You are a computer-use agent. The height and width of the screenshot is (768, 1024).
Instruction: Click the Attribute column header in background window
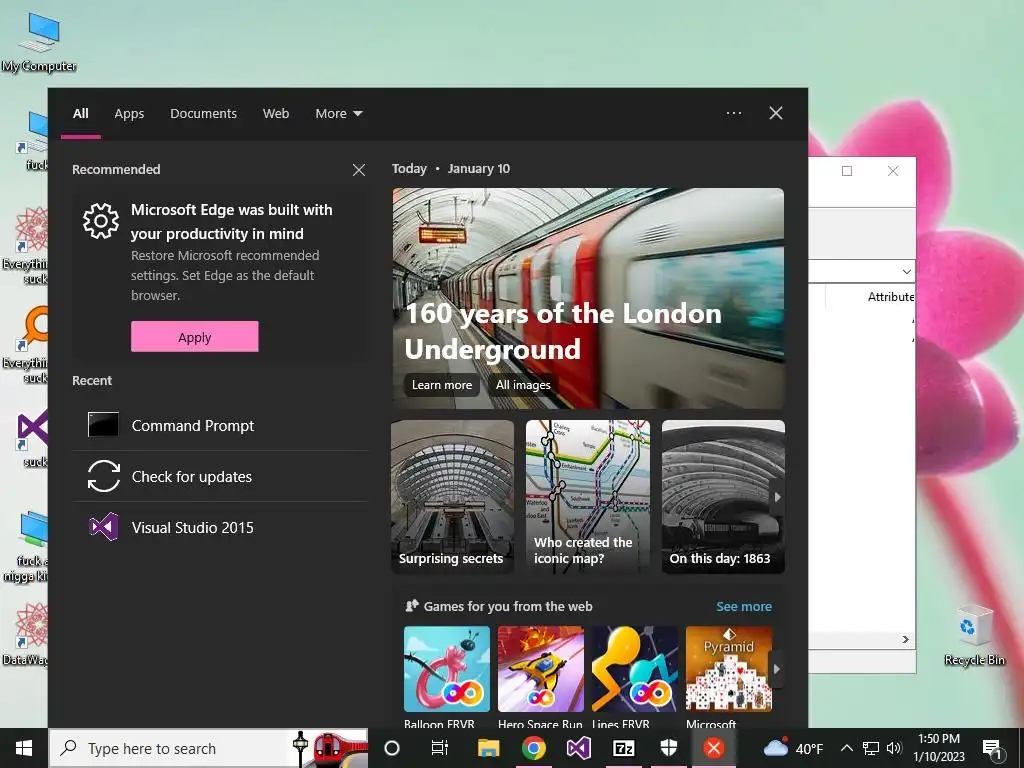[x=890, y=296]
